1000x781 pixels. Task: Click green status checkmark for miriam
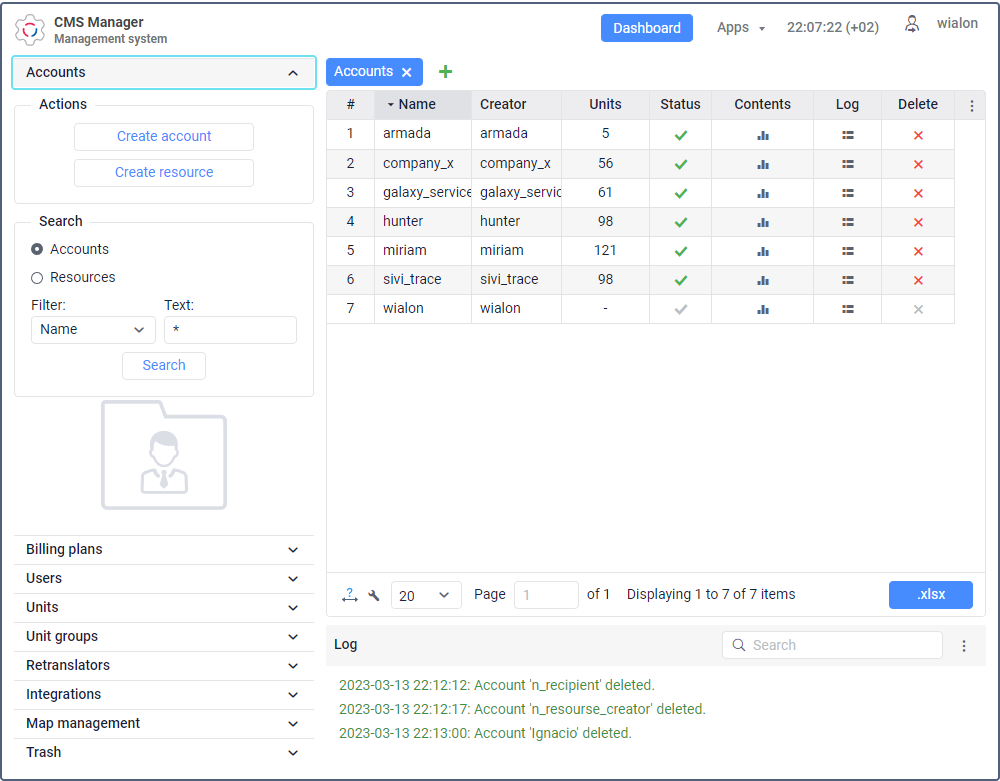tap(681, 251)
